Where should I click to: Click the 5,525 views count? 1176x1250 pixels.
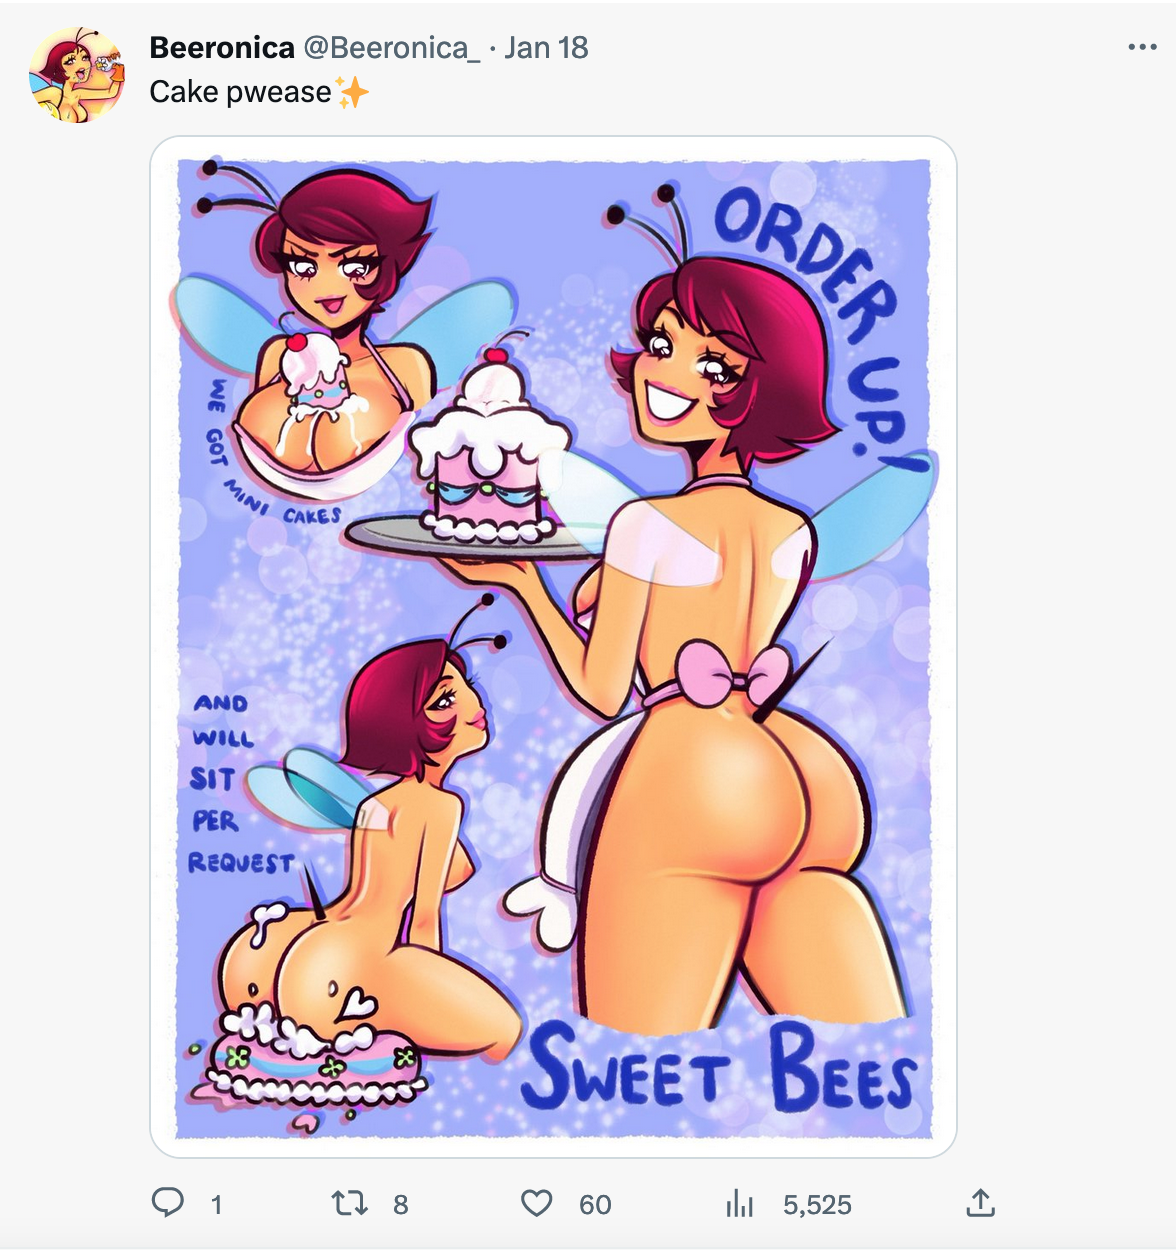click(x=817, y=1205)
